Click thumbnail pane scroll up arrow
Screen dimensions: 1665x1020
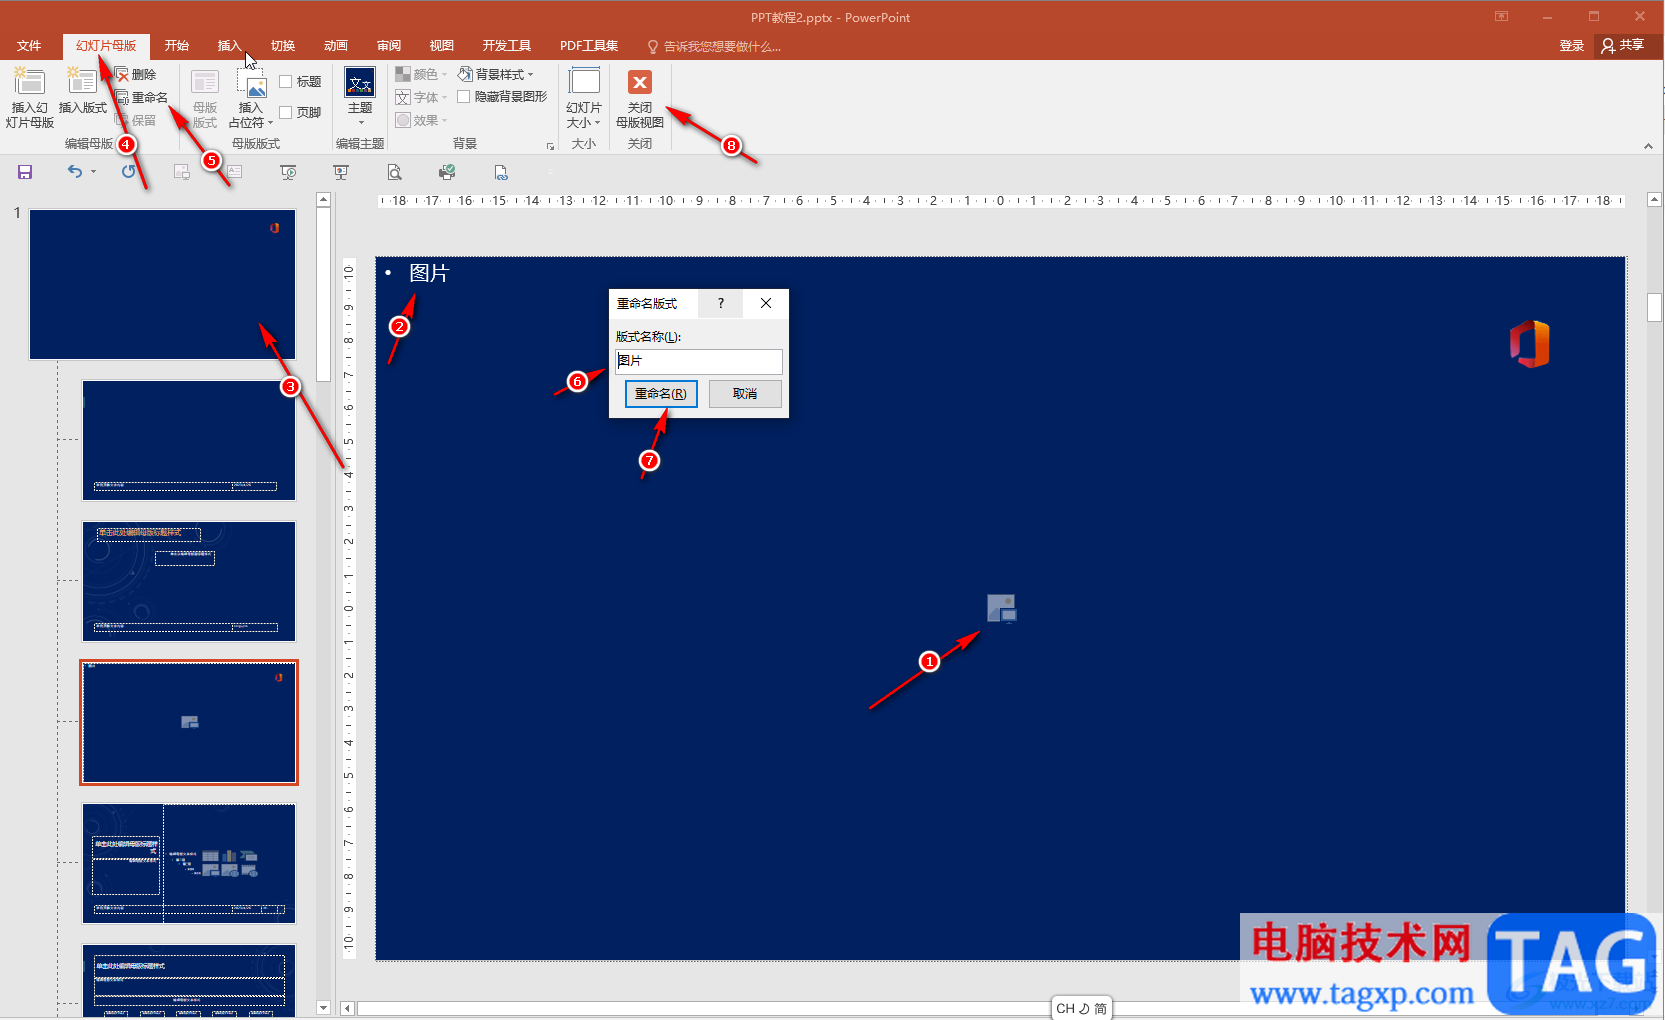(x=323, y=200)
